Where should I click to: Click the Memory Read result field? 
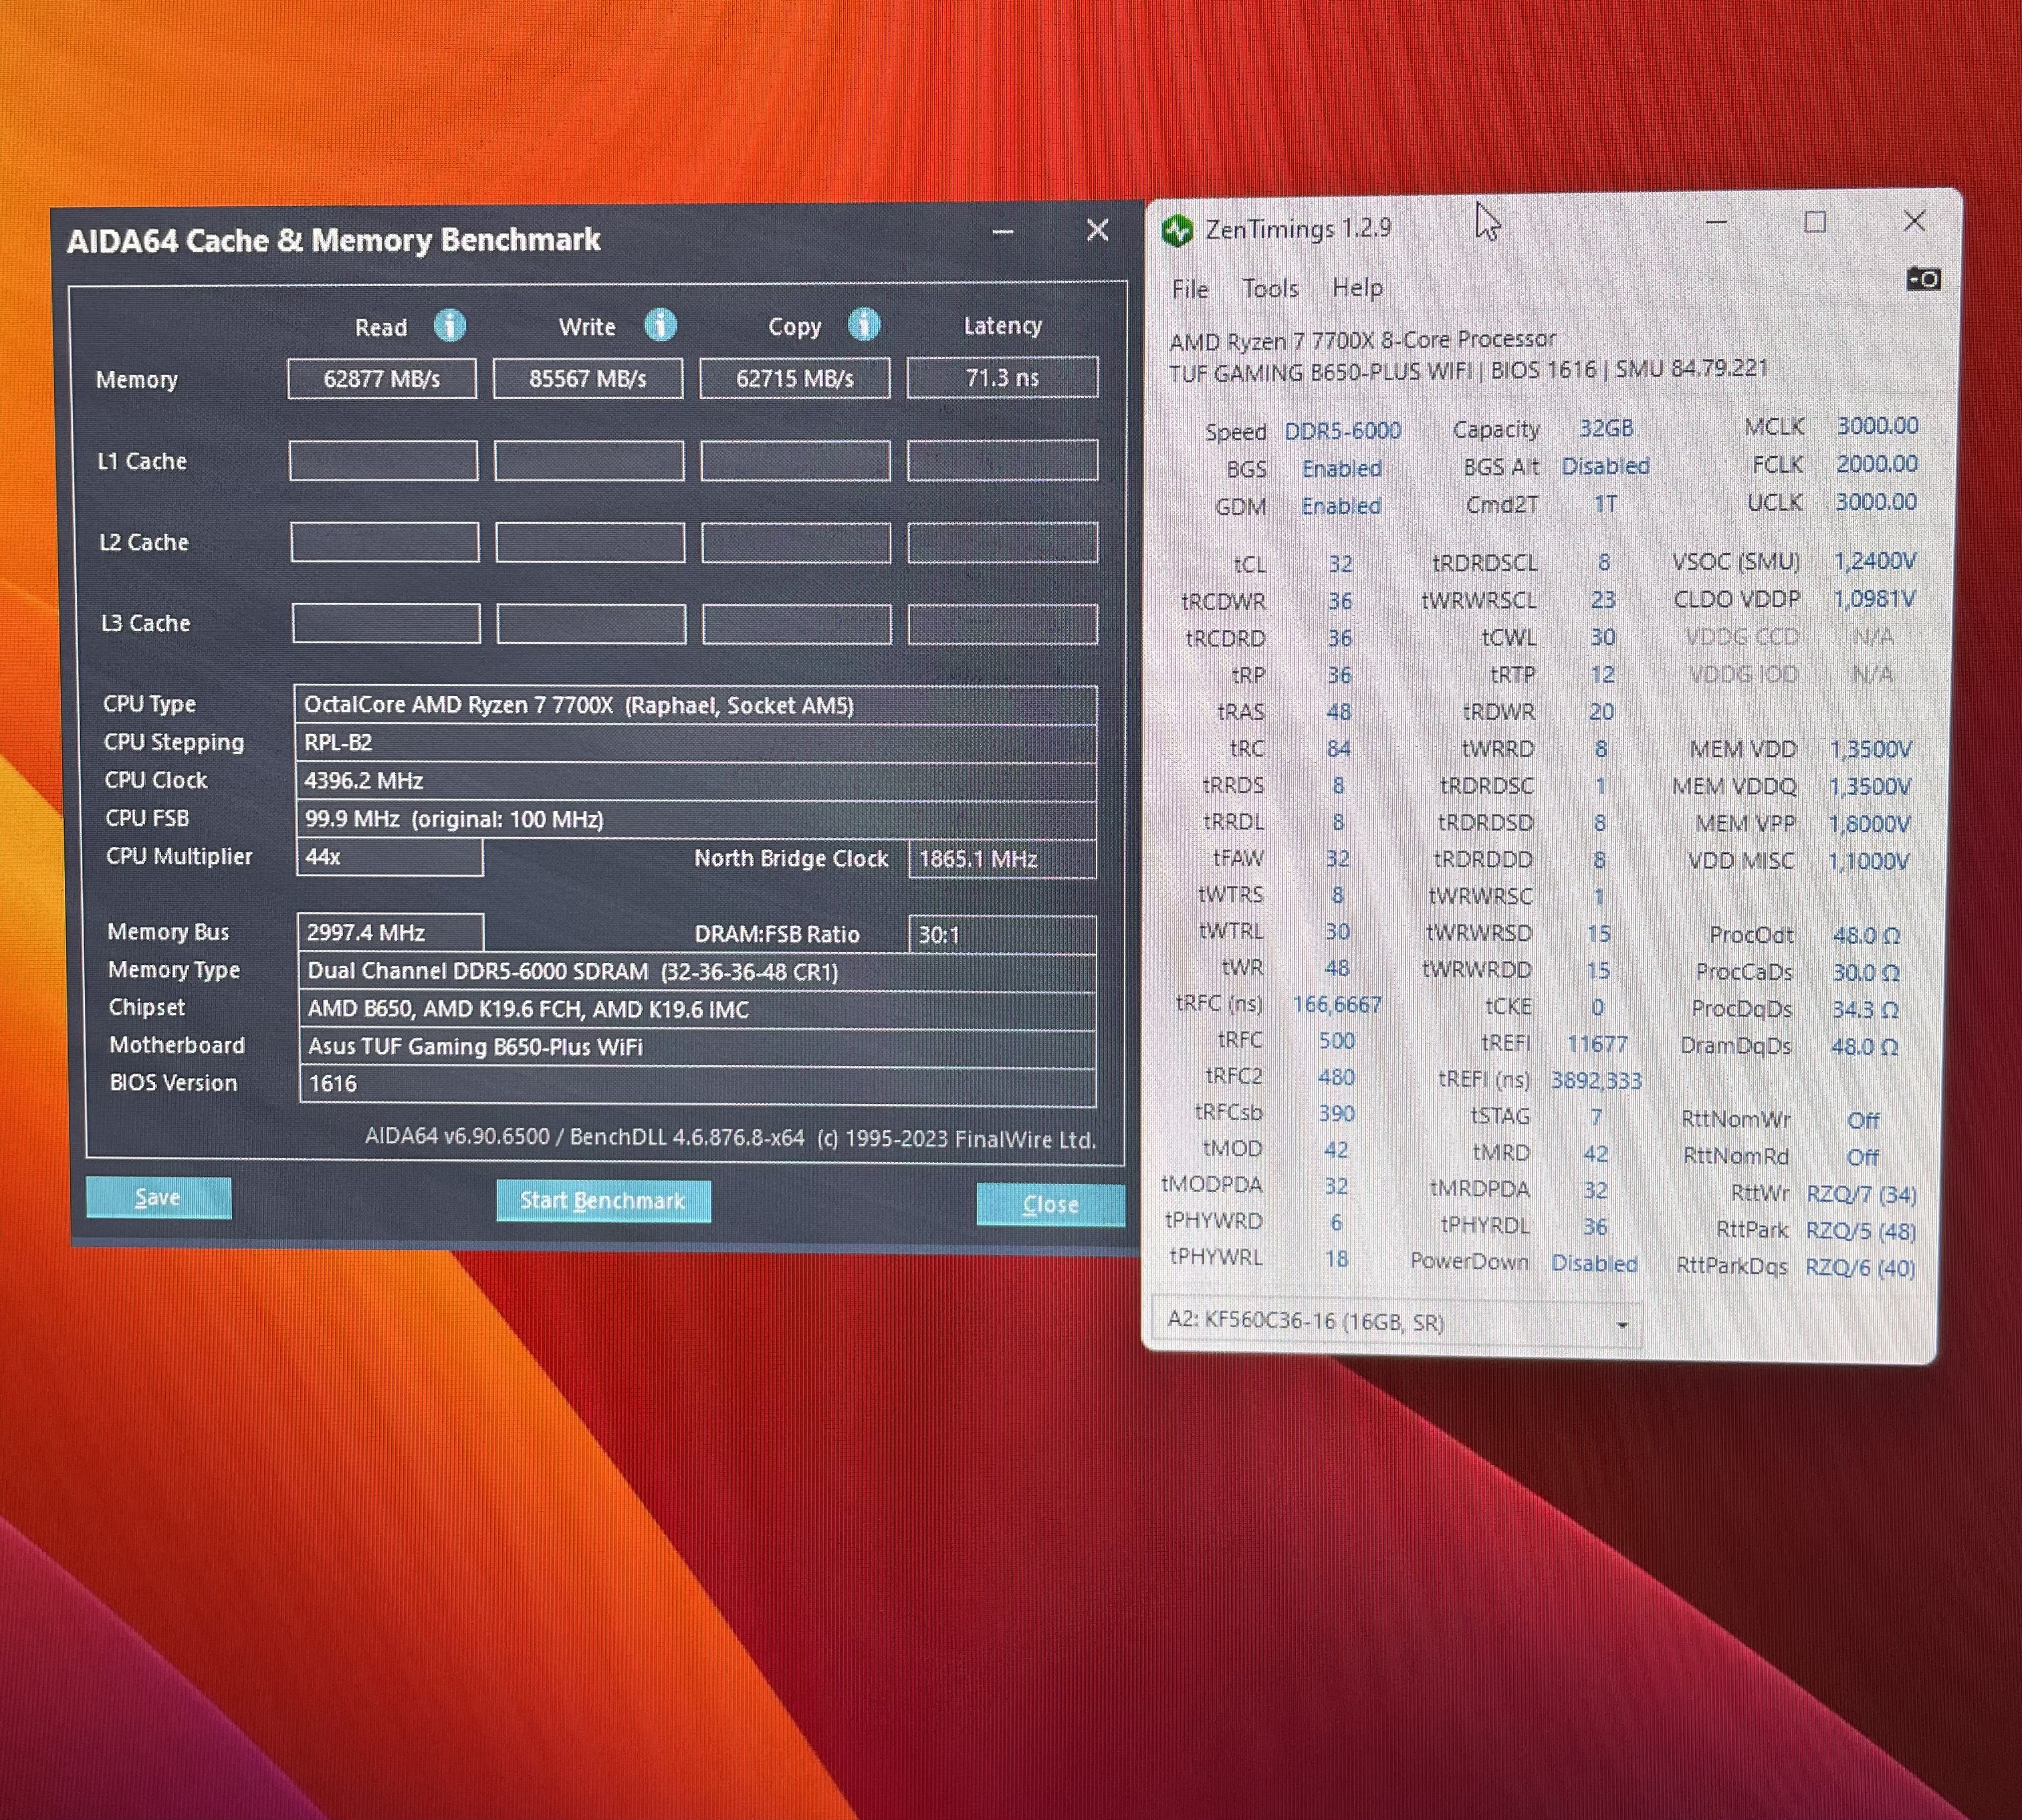click(382, 379)
